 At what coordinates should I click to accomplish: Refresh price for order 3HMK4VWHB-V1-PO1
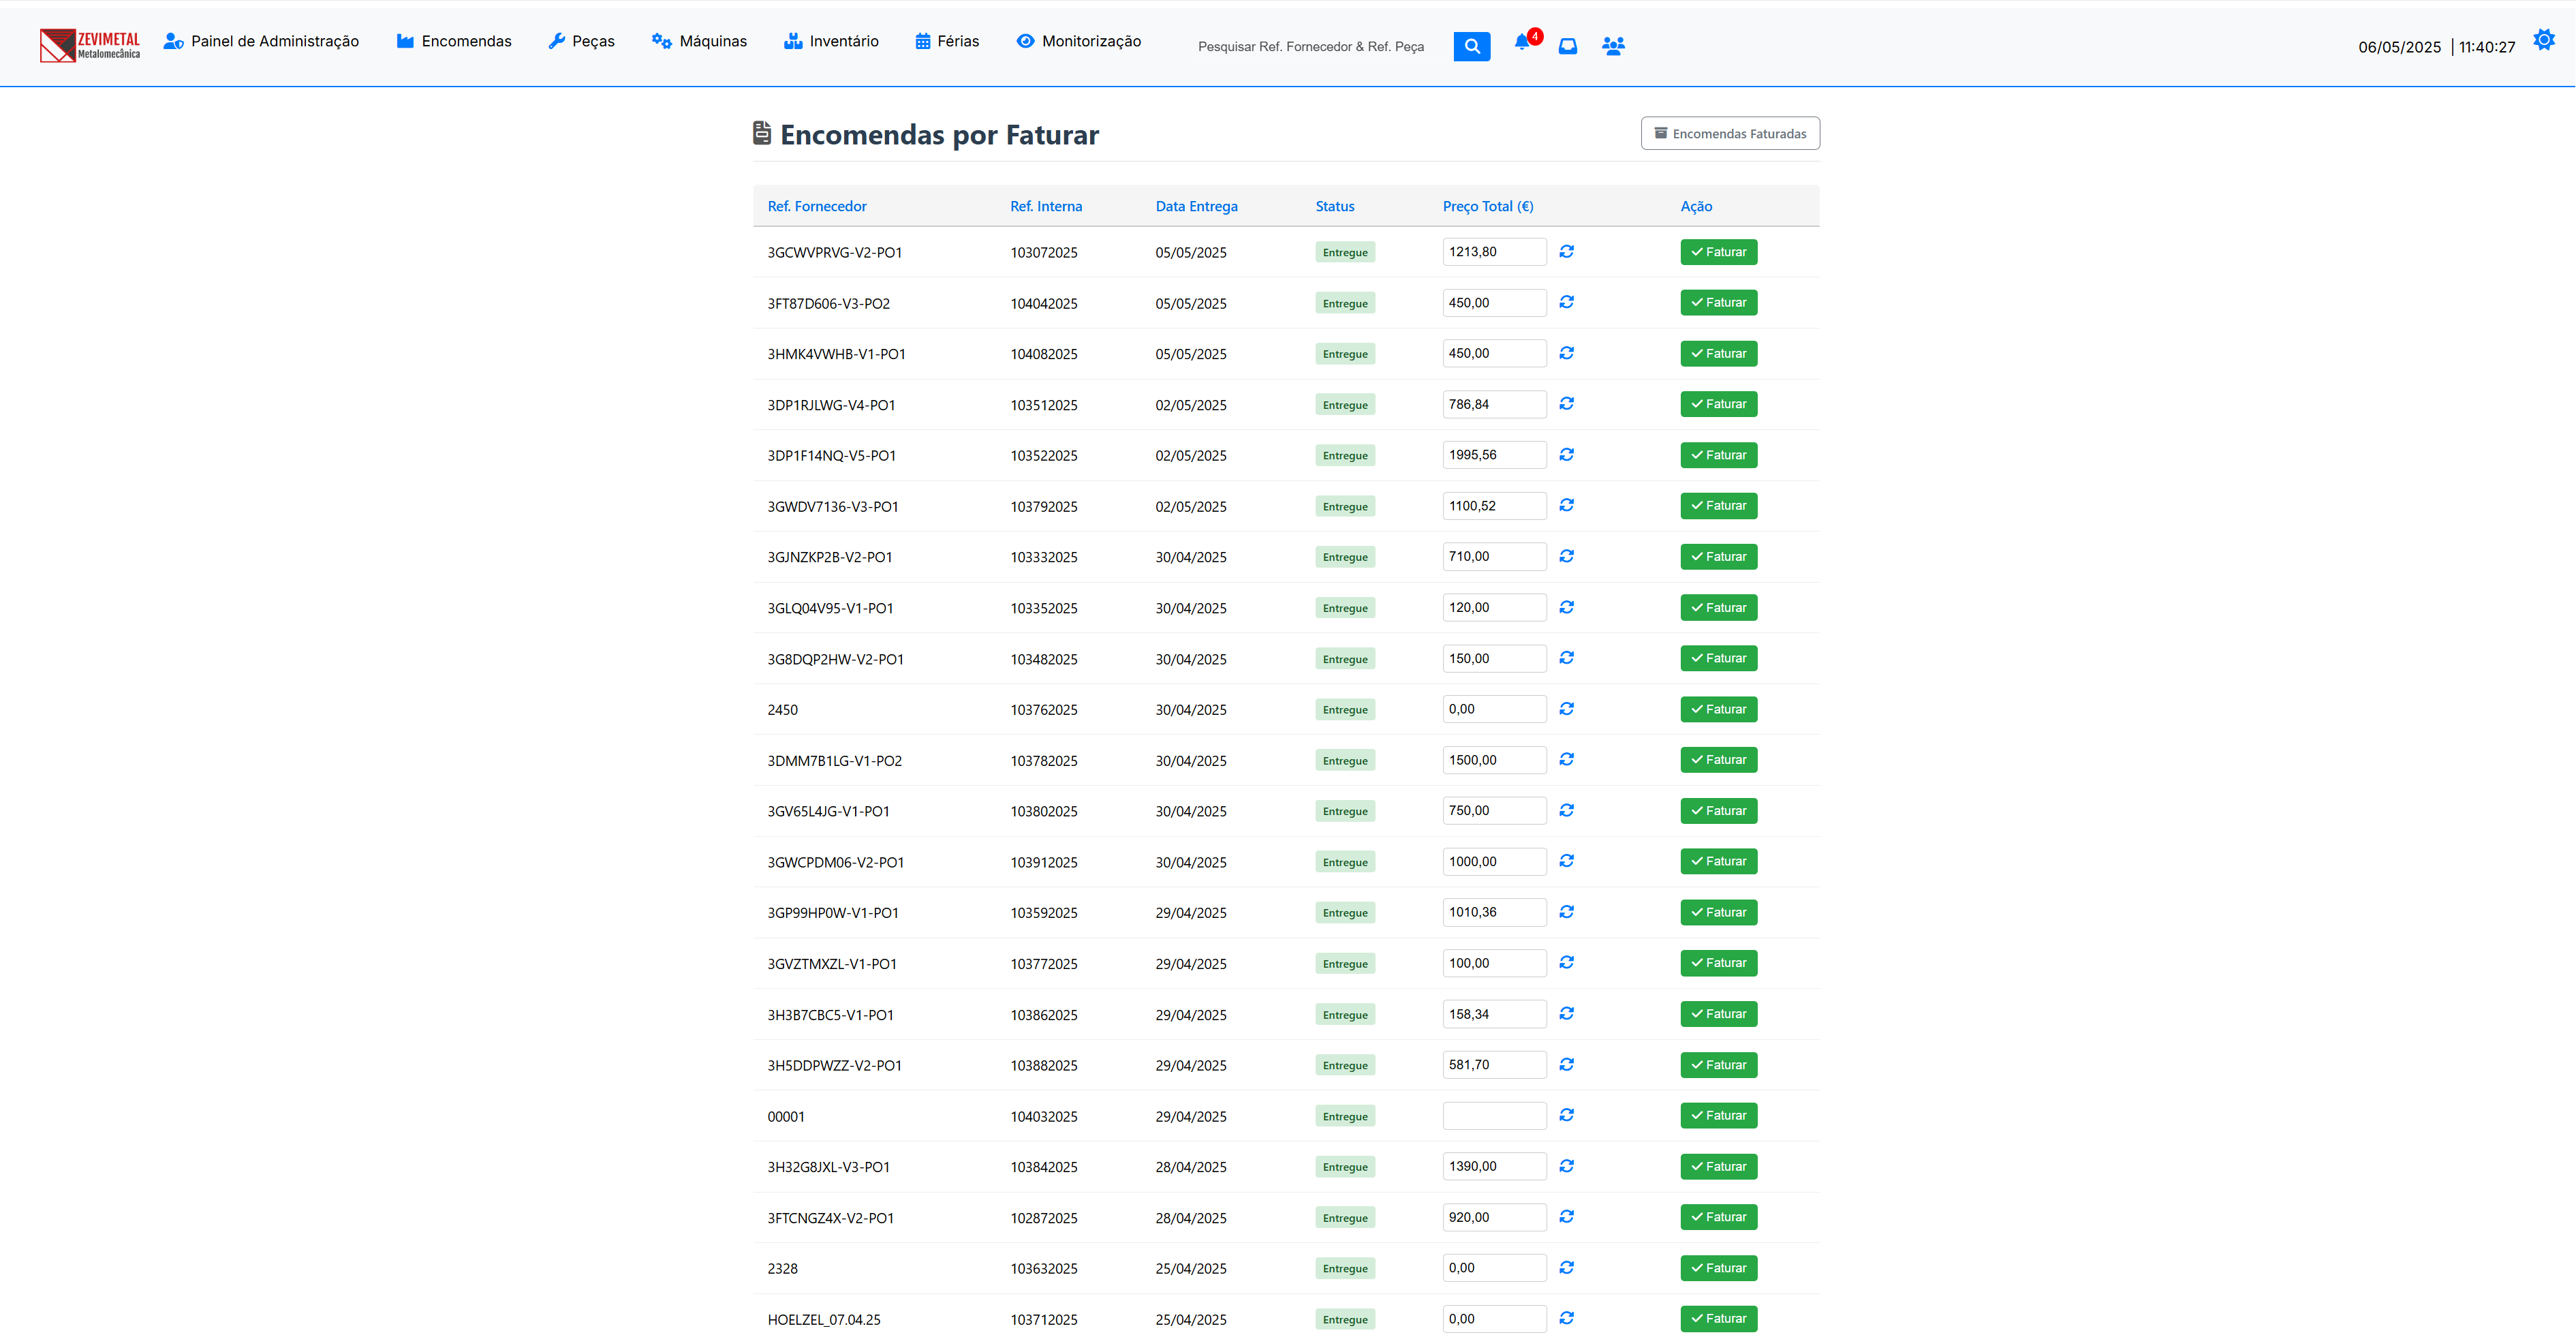1566,353
